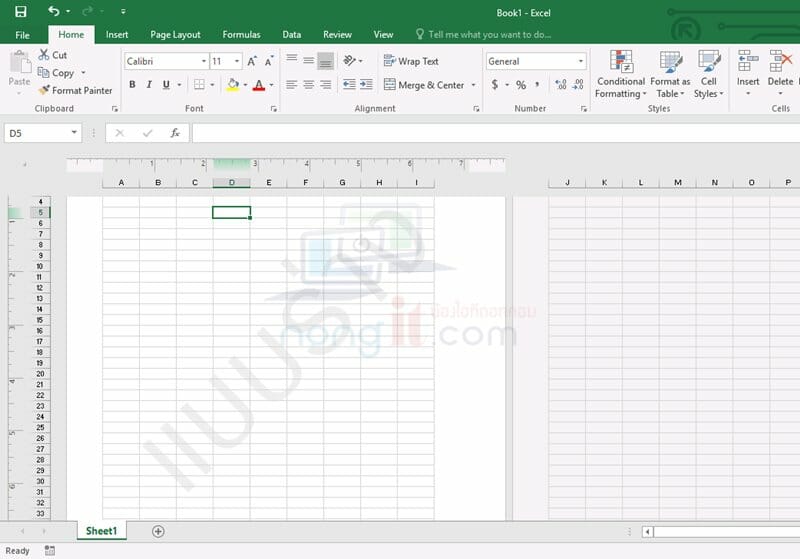The image size is (800, 559).
Task: Align text to the top
Action: (x=291, y=60)
